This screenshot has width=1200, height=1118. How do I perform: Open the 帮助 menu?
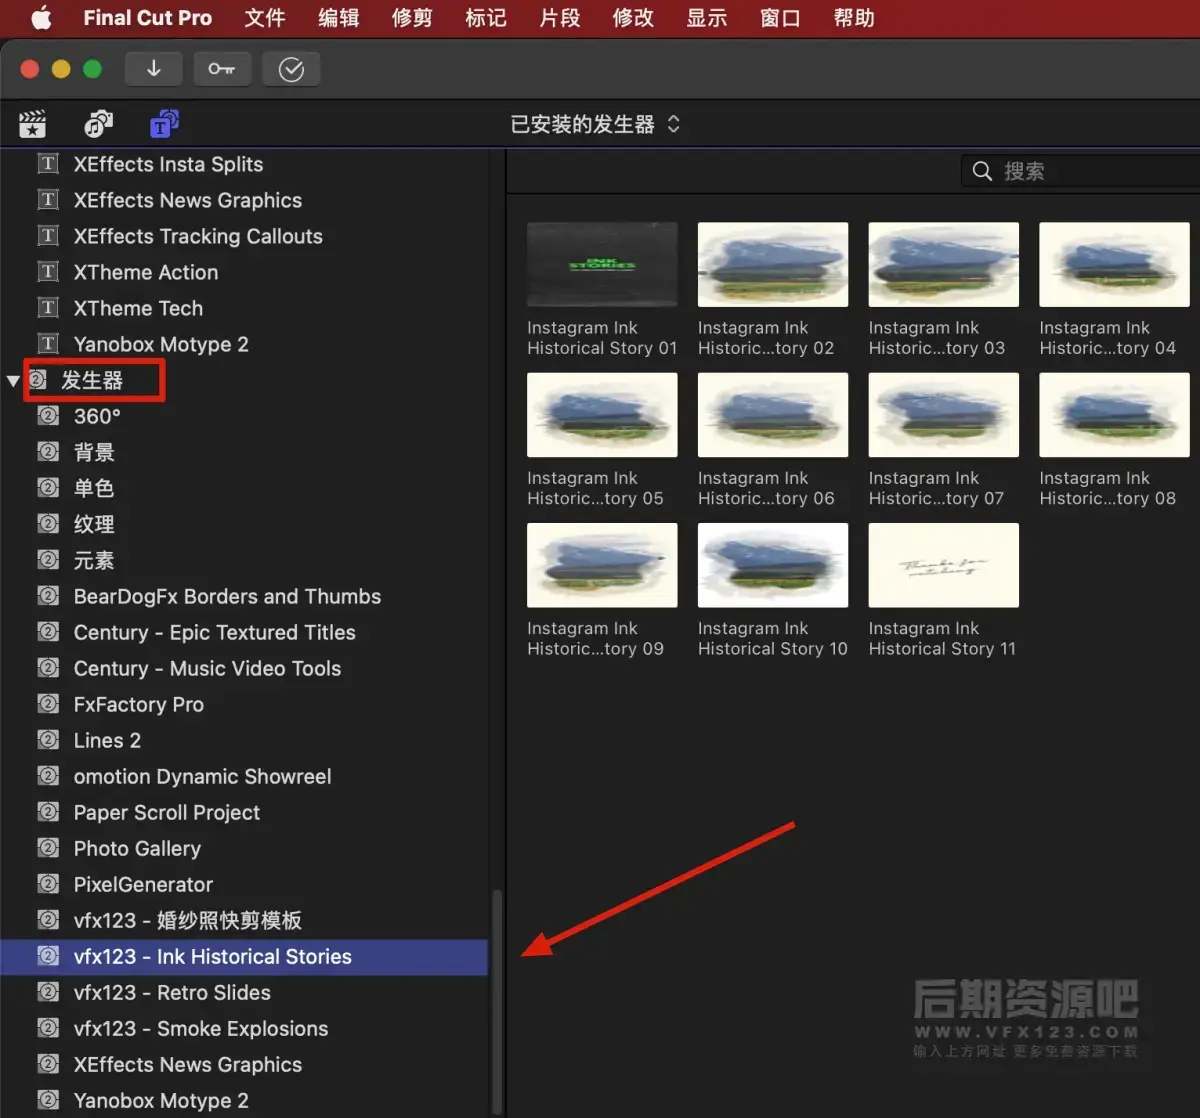[x=854, y=18]
